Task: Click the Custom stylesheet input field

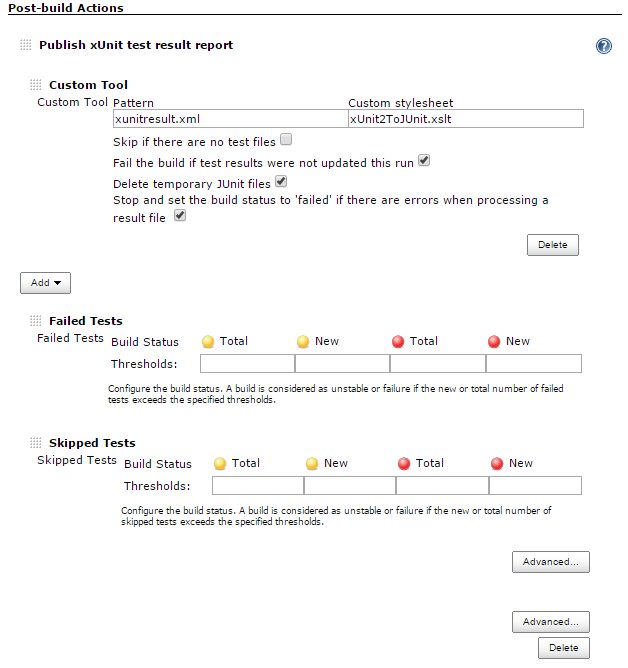Action: pyautogui.click(x=465, y=119)
